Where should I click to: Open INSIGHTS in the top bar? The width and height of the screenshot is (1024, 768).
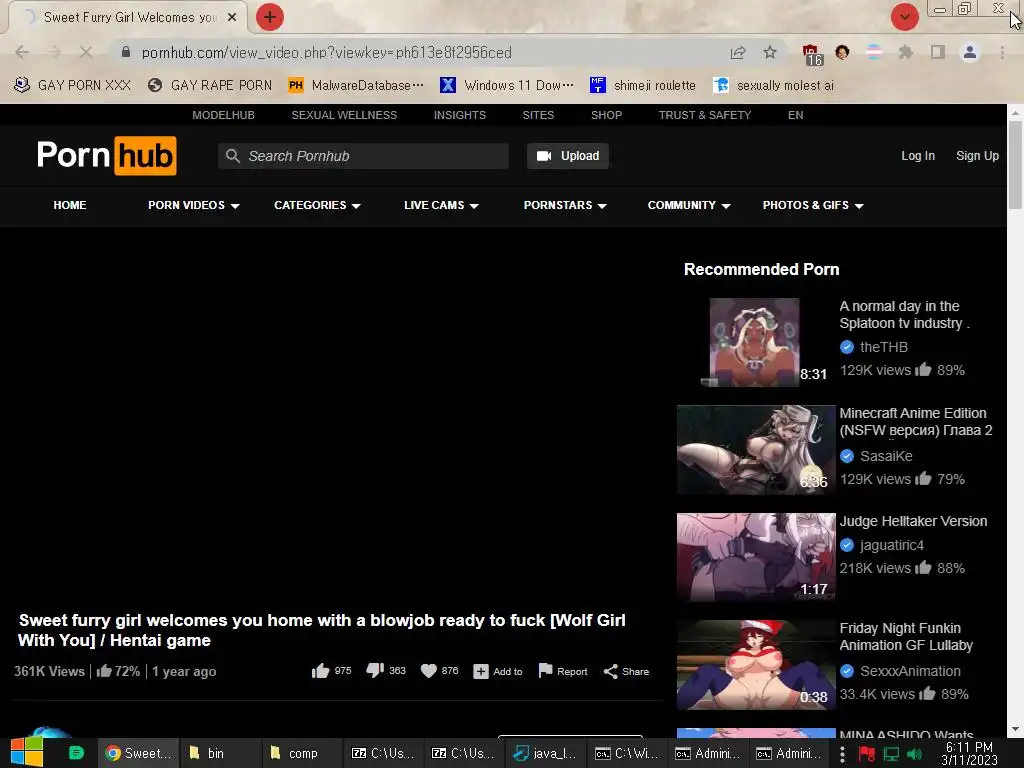click(460, 115)
